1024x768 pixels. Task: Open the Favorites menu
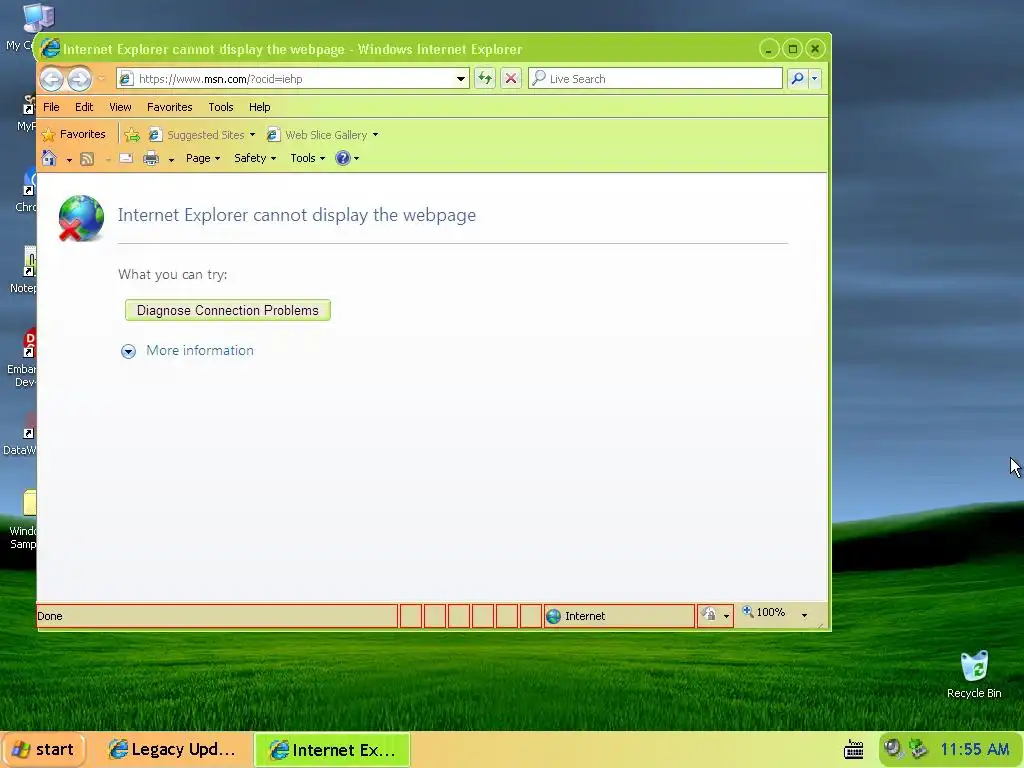click(170, 107)
